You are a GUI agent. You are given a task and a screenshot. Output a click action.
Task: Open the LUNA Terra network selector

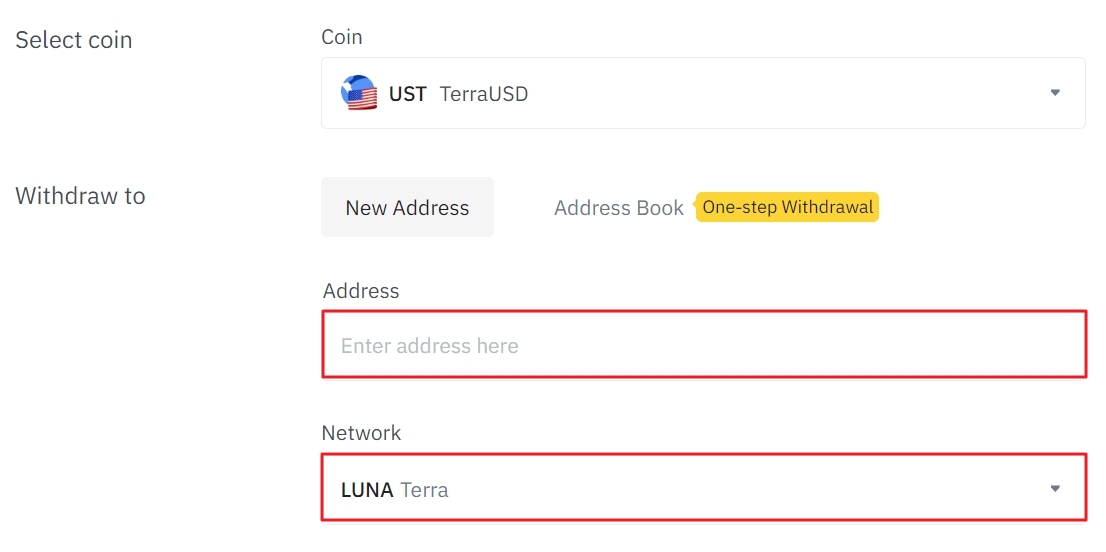point(702,489)
